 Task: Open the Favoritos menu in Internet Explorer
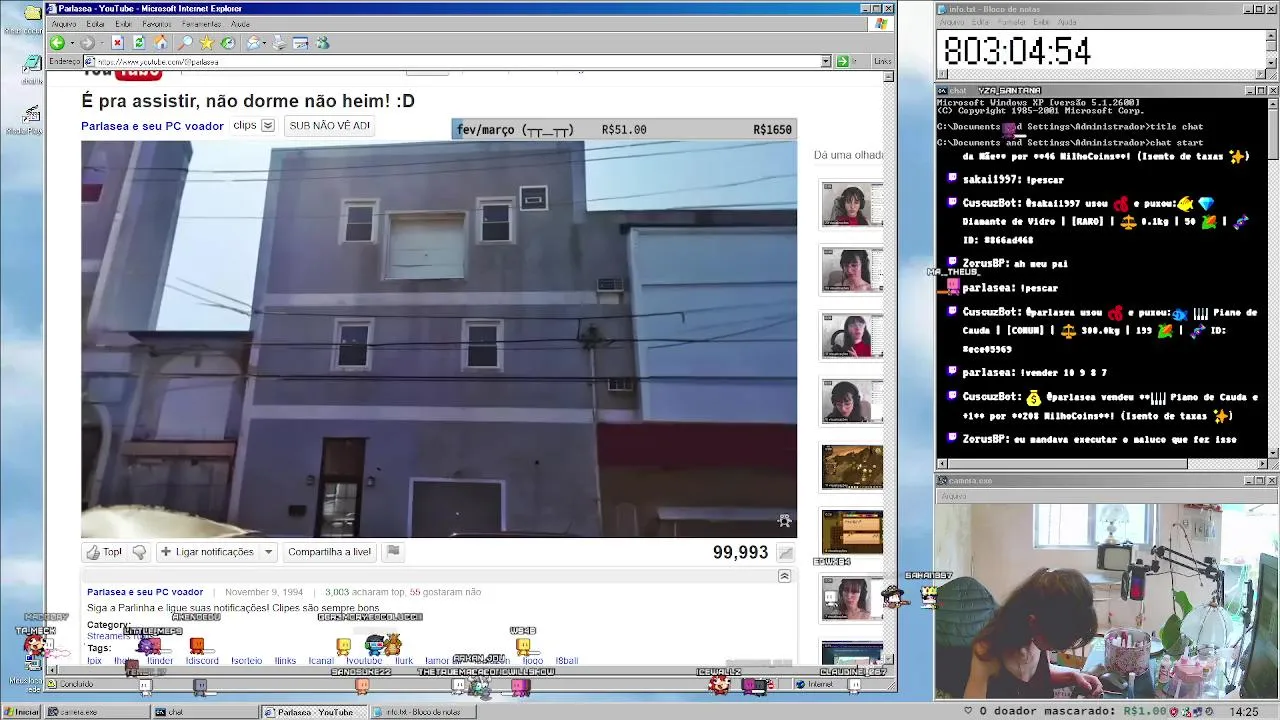156,23
